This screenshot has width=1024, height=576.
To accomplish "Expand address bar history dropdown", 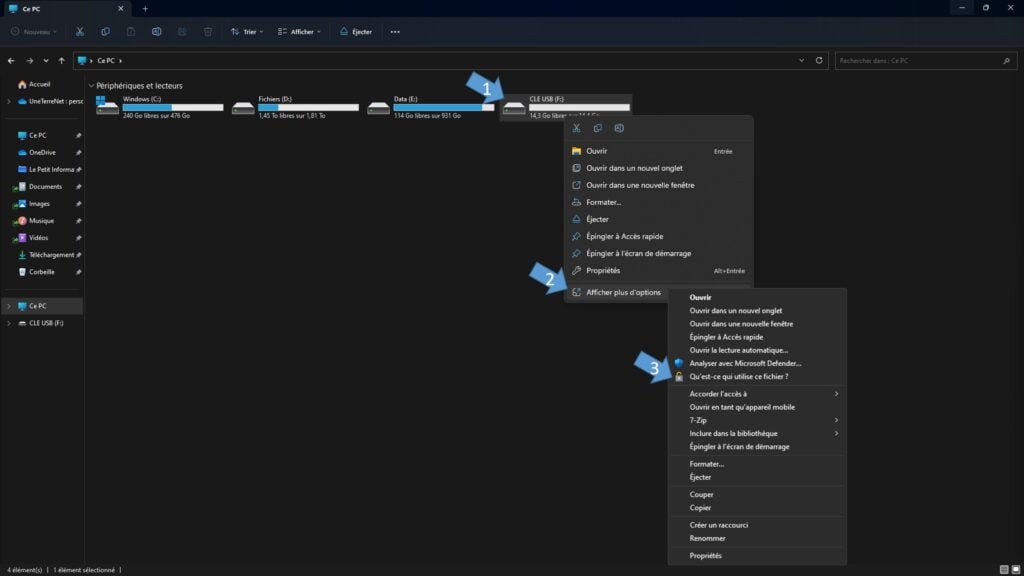I will (x=801, y=60).
